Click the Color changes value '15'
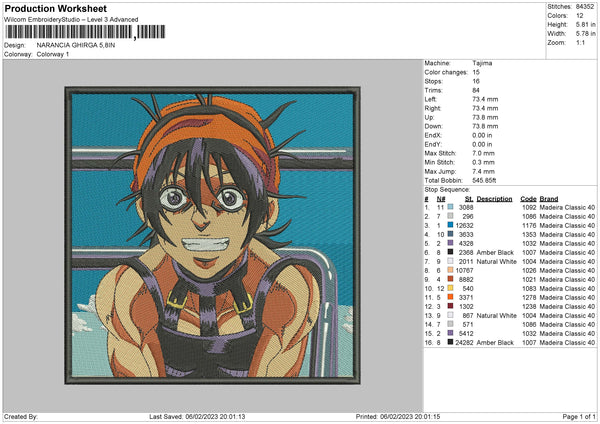600x424 pixels. click(476, 72)
